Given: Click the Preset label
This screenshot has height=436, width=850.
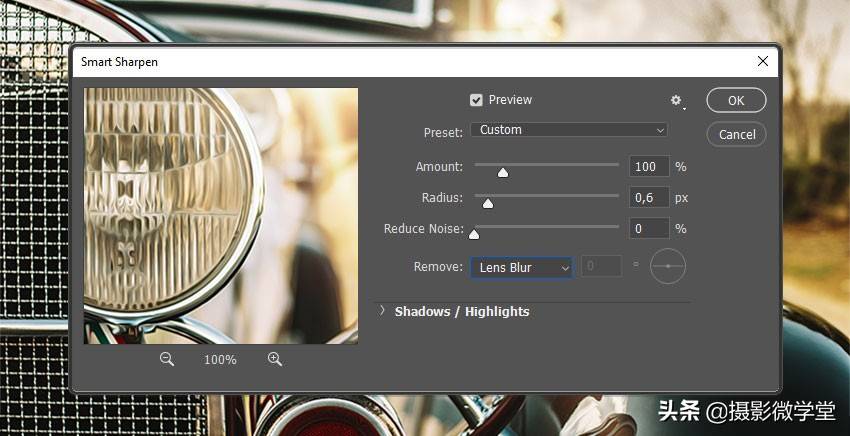Looking at the screenshot, I should point(443,133).
